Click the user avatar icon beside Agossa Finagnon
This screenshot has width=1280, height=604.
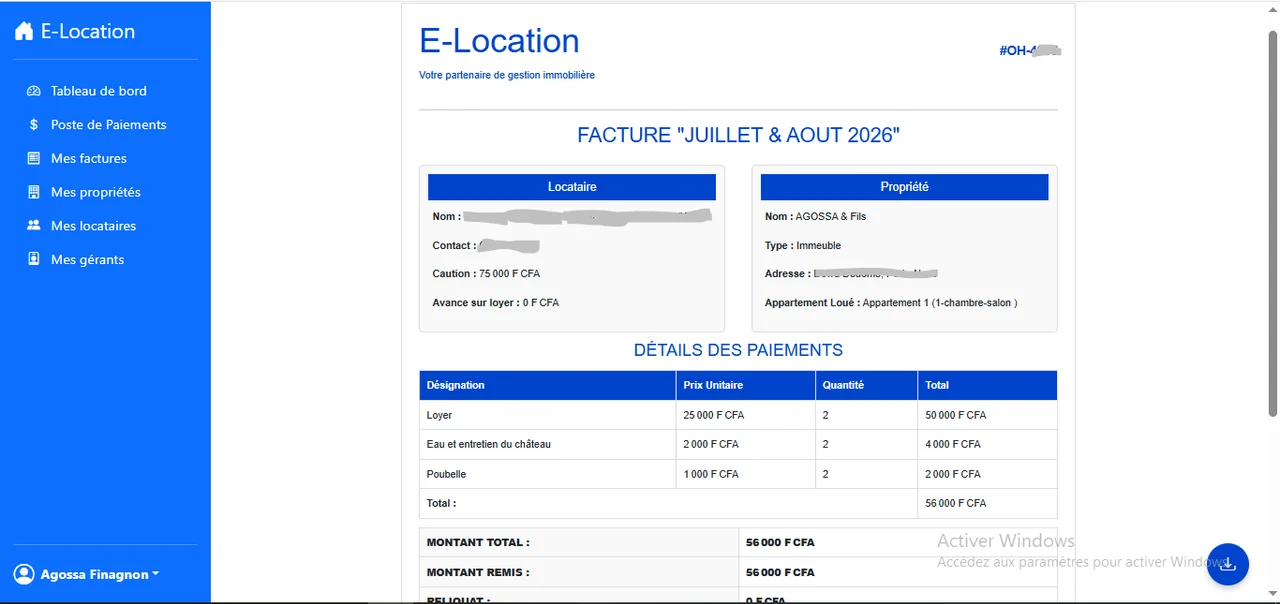pos(24,574)
